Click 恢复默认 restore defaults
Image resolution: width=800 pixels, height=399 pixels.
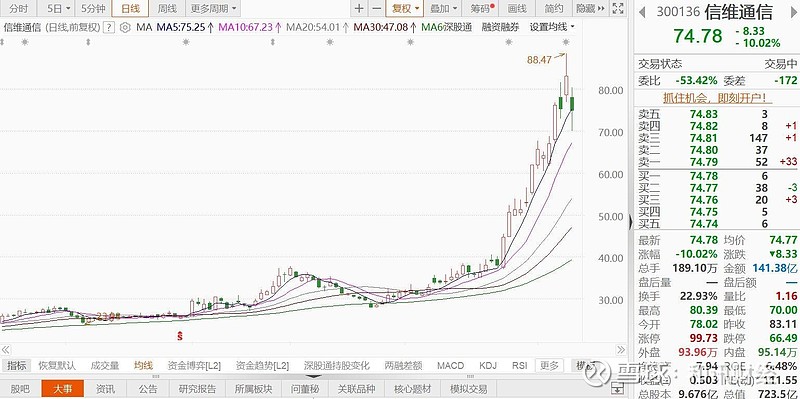pyautogui.click(x=57, y=365)
